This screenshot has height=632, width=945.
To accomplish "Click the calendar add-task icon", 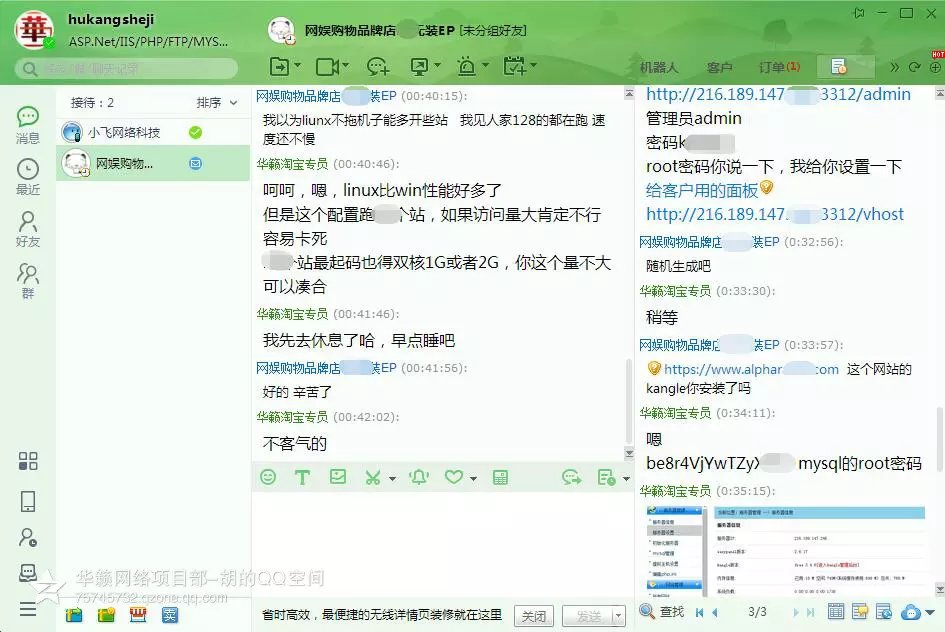I will (x=515, y=66).
